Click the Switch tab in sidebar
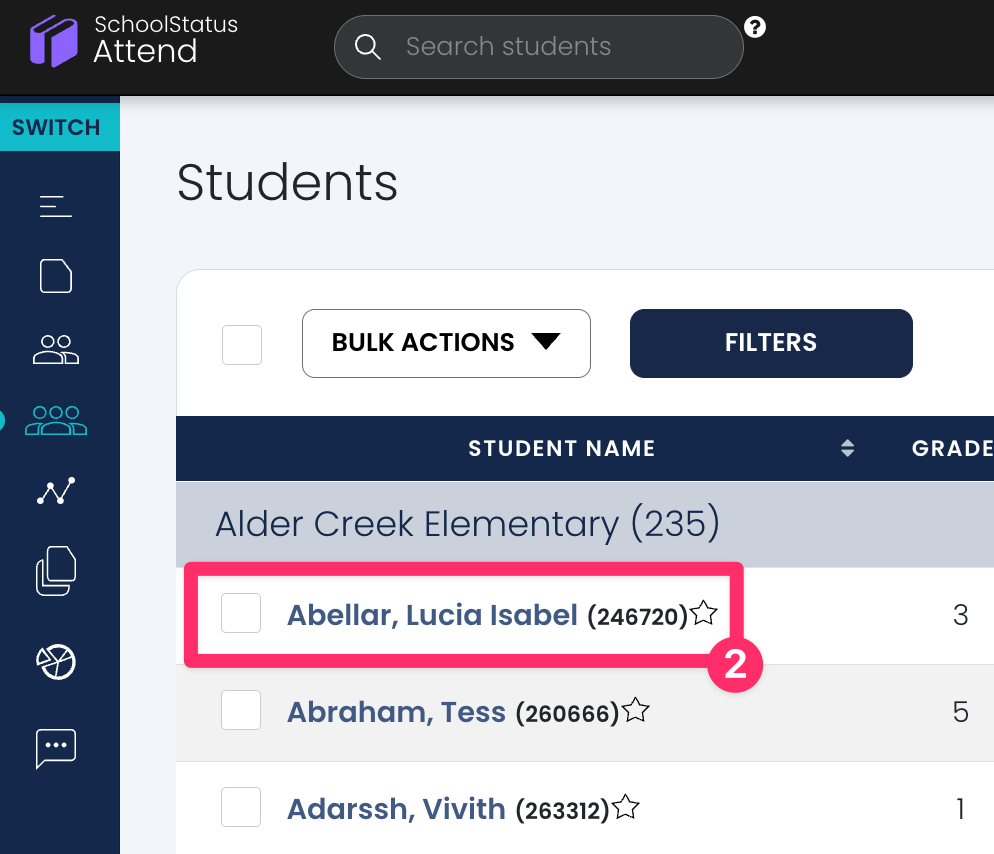 (57, 128)
